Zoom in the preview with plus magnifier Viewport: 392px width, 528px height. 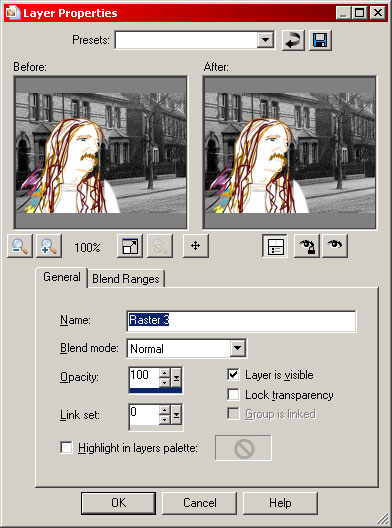49,246
